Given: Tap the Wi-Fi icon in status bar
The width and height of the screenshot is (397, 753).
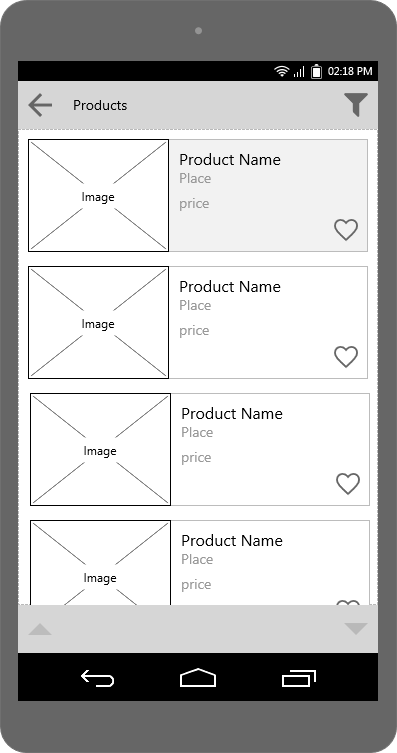Looking at the screenshot, I should (282, 72).
